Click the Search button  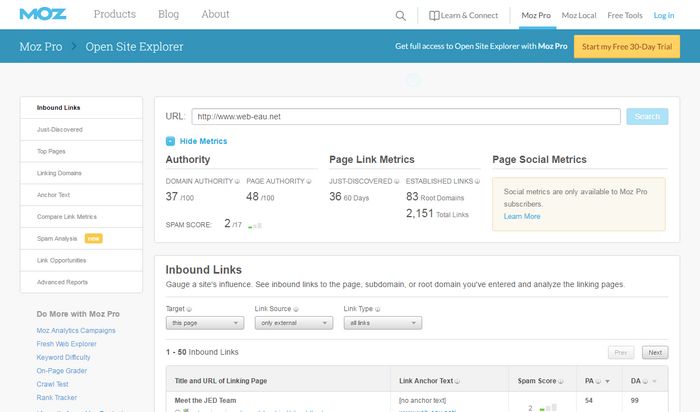(x=647, y=117)
